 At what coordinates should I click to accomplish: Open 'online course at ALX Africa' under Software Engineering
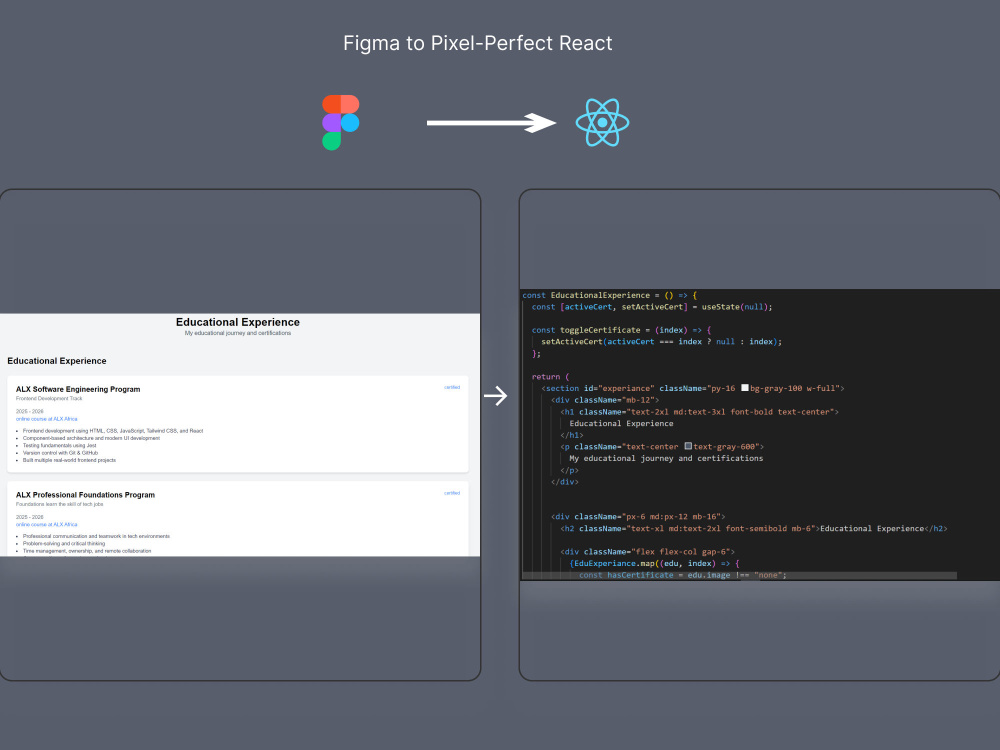[x=47, y=419]
